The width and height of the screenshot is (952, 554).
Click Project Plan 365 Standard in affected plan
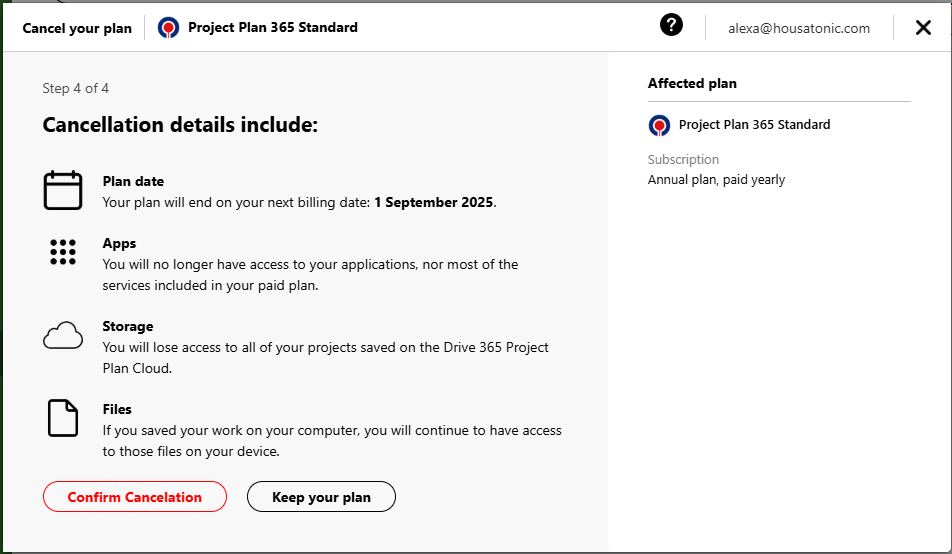pyautogui.click(x=755, y=125)
